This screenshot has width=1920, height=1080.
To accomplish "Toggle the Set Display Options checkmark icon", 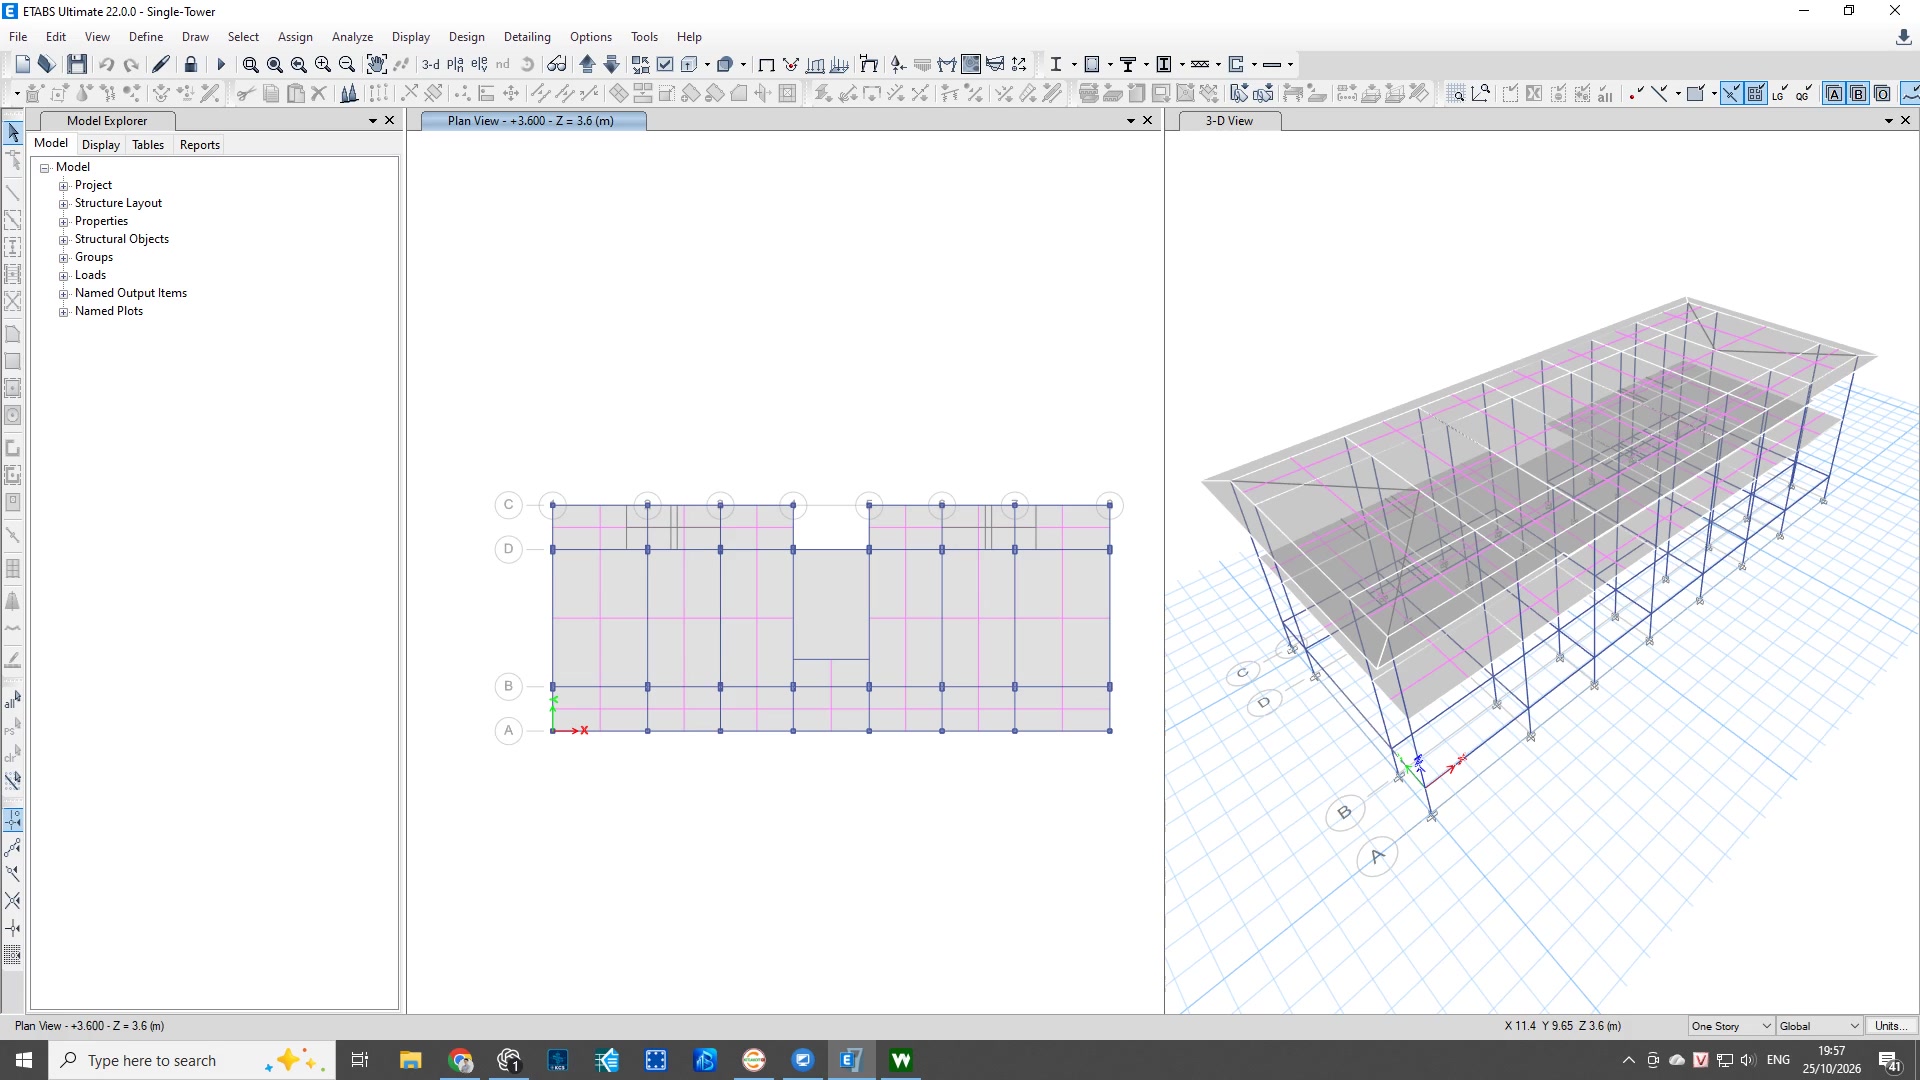I will pyautogui.click(x=665, y=64).
